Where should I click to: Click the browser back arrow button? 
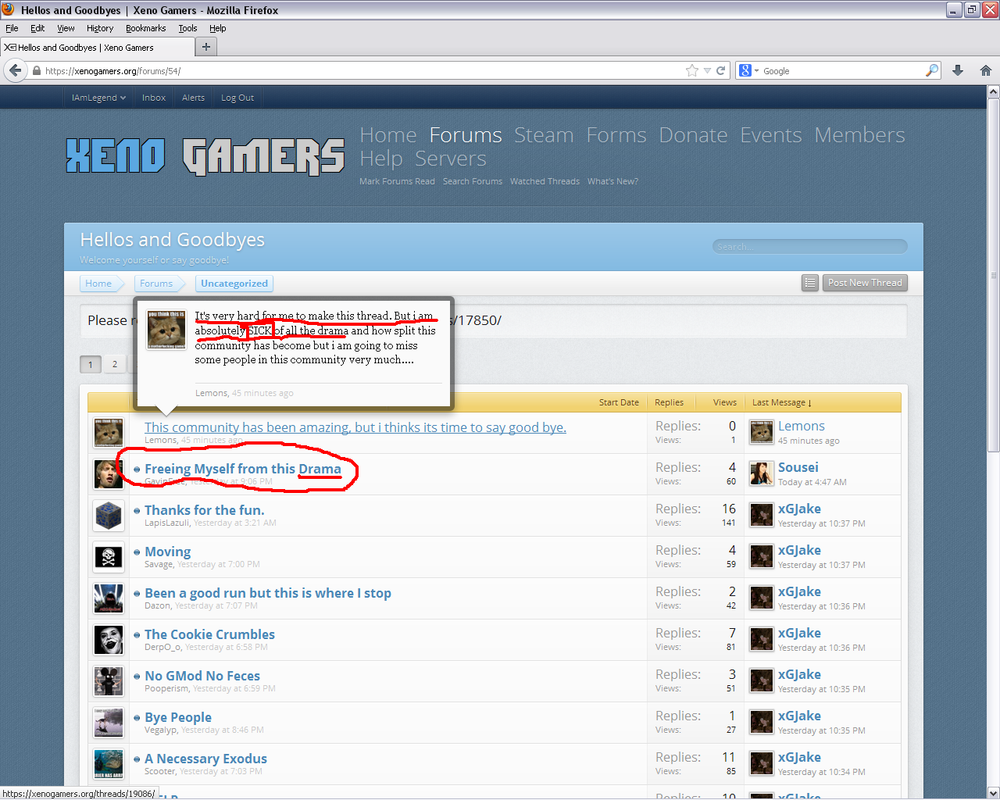(15, 71)
